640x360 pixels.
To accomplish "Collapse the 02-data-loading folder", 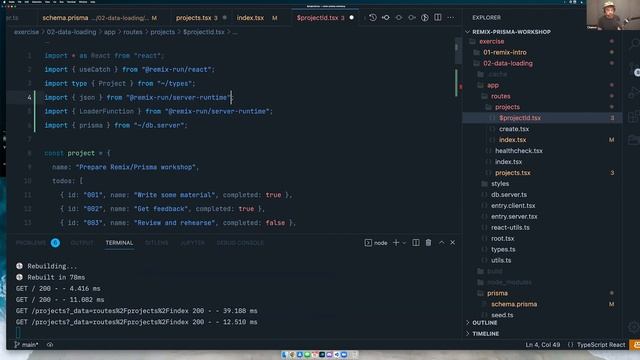I will pyautogui.click(x=507, y=63).
